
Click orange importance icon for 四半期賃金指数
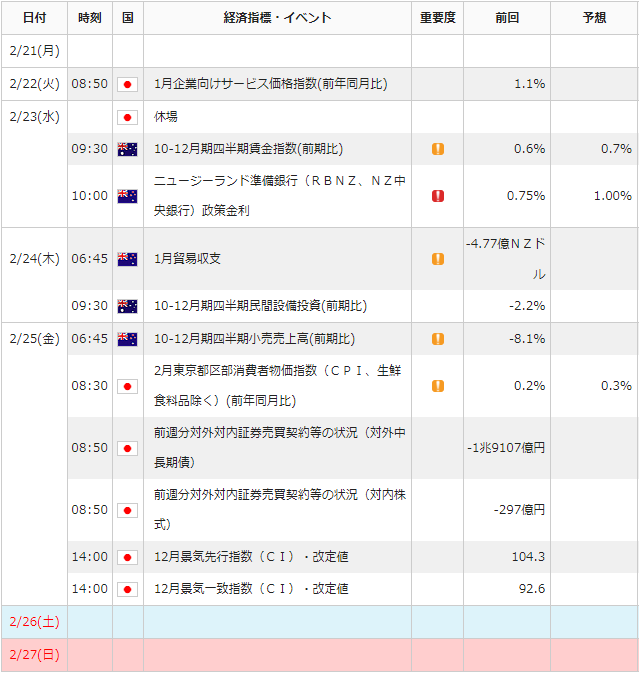(438, 149)
